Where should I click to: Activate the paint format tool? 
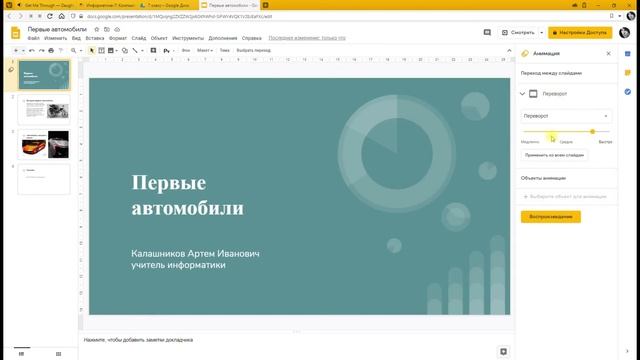pyautogui.click(x=61, y=50)
